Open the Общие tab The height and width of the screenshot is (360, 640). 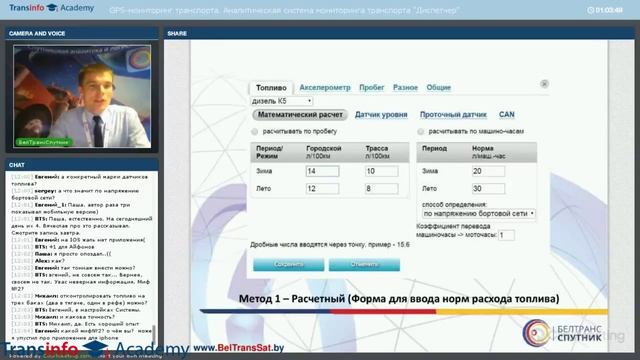click(x=438, y=87)
